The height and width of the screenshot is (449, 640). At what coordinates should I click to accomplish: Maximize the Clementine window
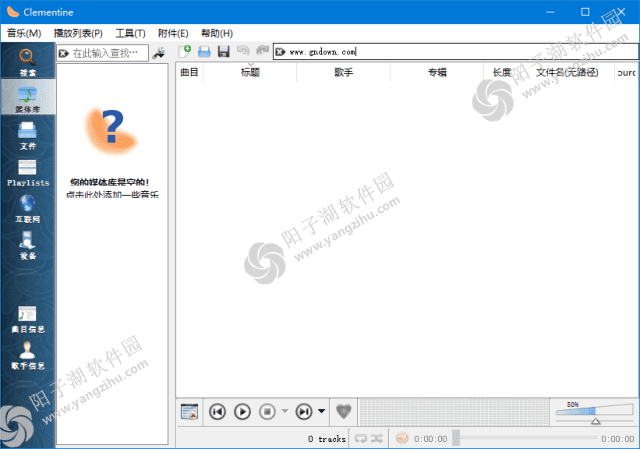(585, 12)
